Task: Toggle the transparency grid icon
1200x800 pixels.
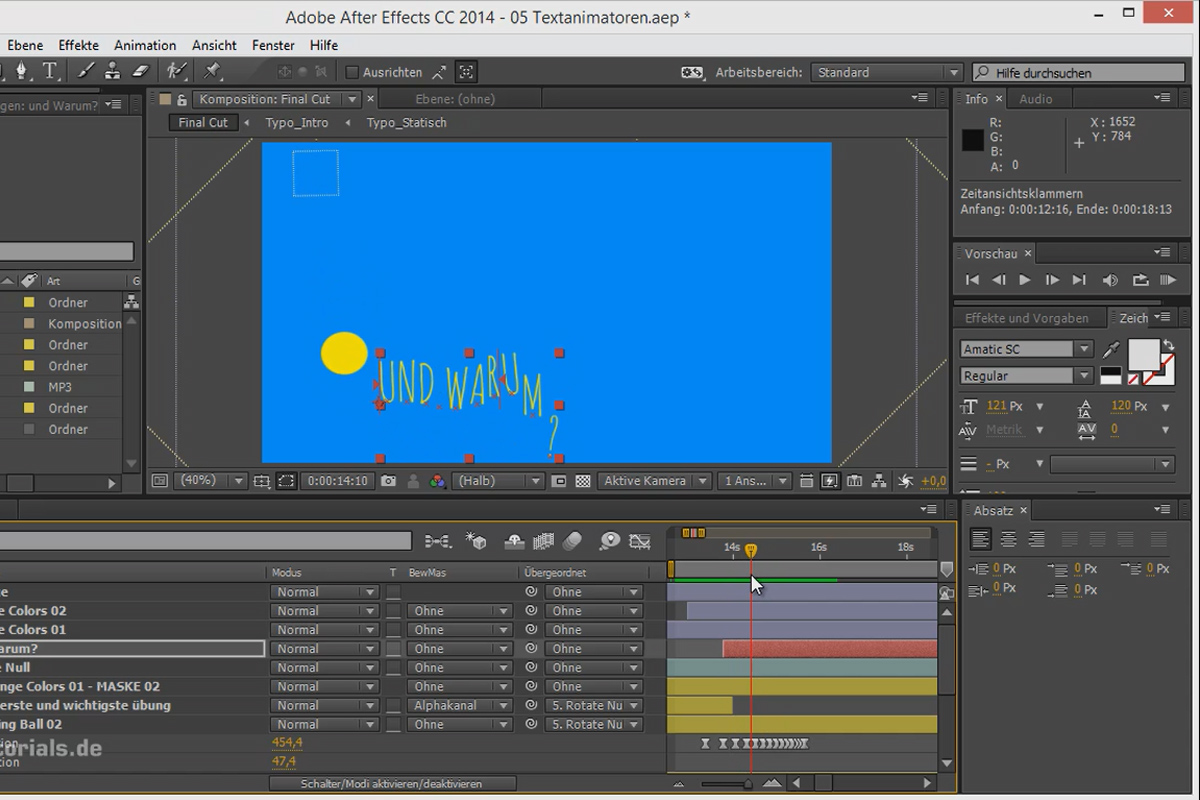Action: click(x=583, y=481)
